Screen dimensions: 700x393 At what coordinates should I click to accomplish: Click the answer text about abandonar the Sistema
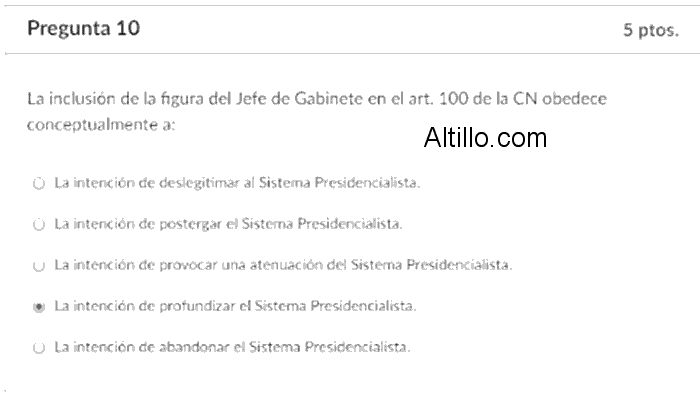point(232,347)
